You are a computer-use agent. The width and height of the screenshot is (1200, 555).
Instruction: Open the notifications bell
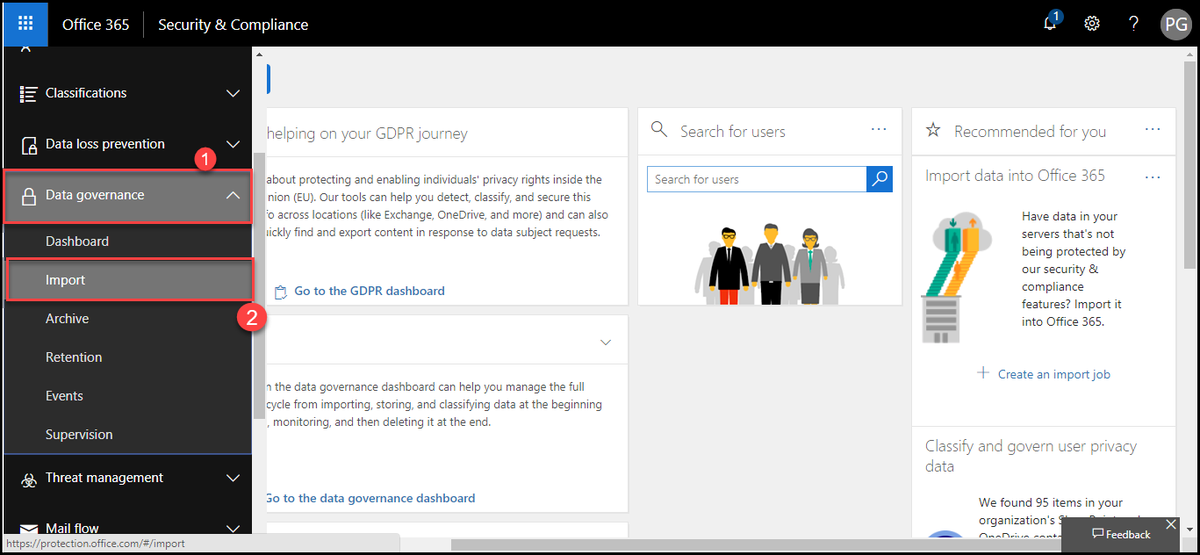pyautogui.click(x=1050, y=24)
